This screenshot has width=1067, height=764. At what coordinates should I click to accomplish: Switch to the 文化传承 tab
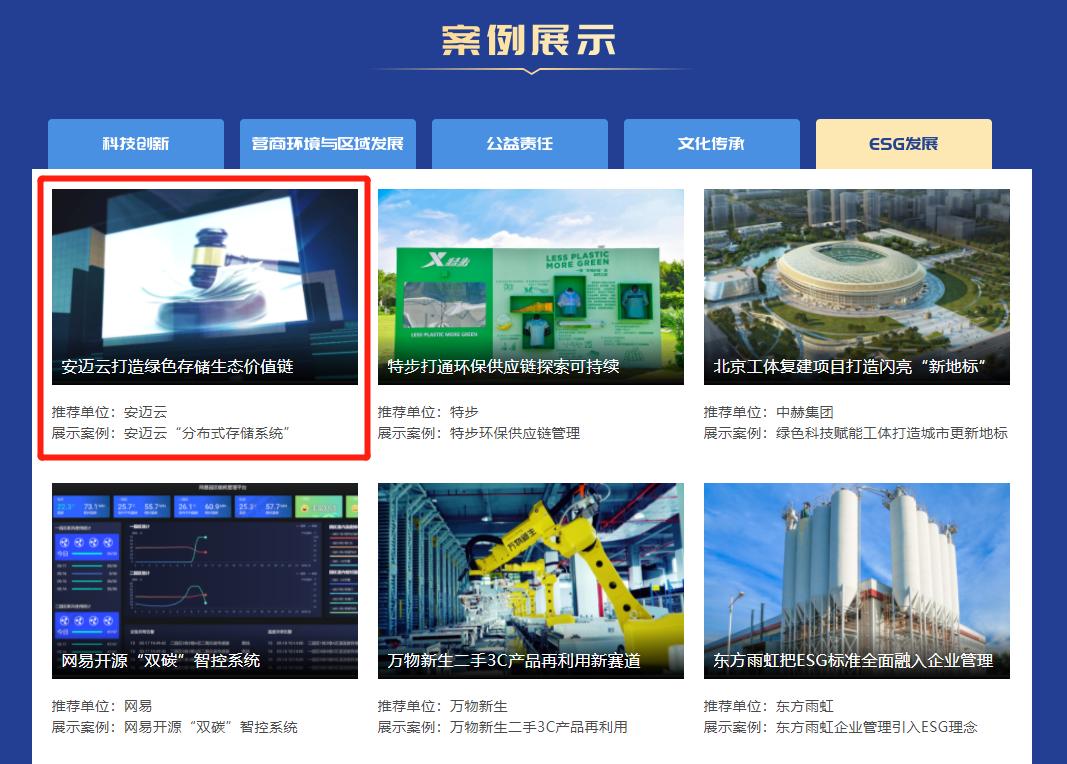(712, 144)
